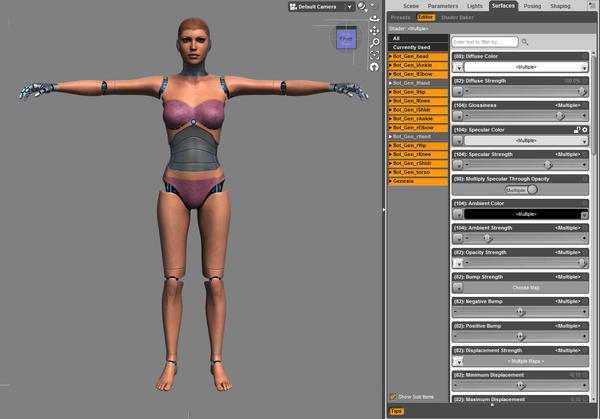Image resolution: width=600 pixels, height=419 pixels.
Task: Open the Shader Baker sub-tab
Action: point(457,17)
